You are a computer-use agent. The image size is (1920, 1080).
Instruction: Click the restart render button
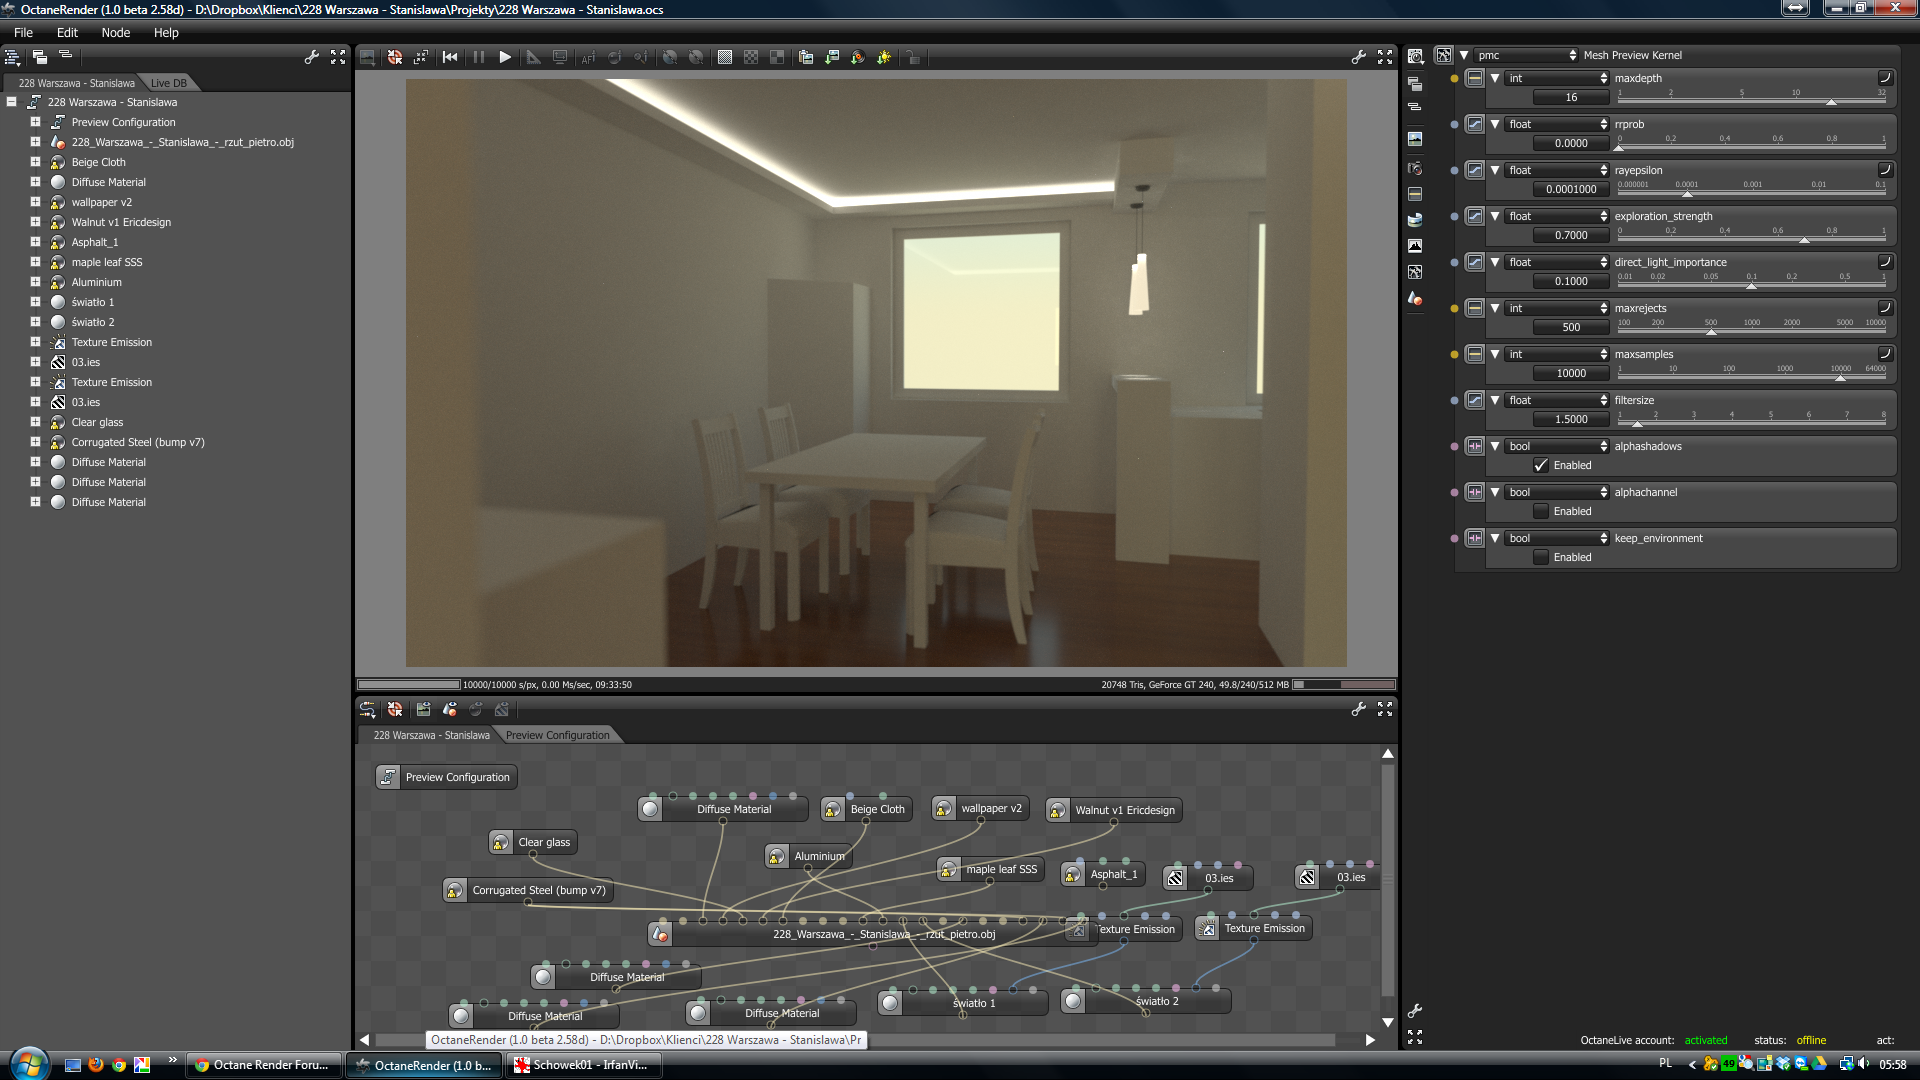tap(450, 57)
